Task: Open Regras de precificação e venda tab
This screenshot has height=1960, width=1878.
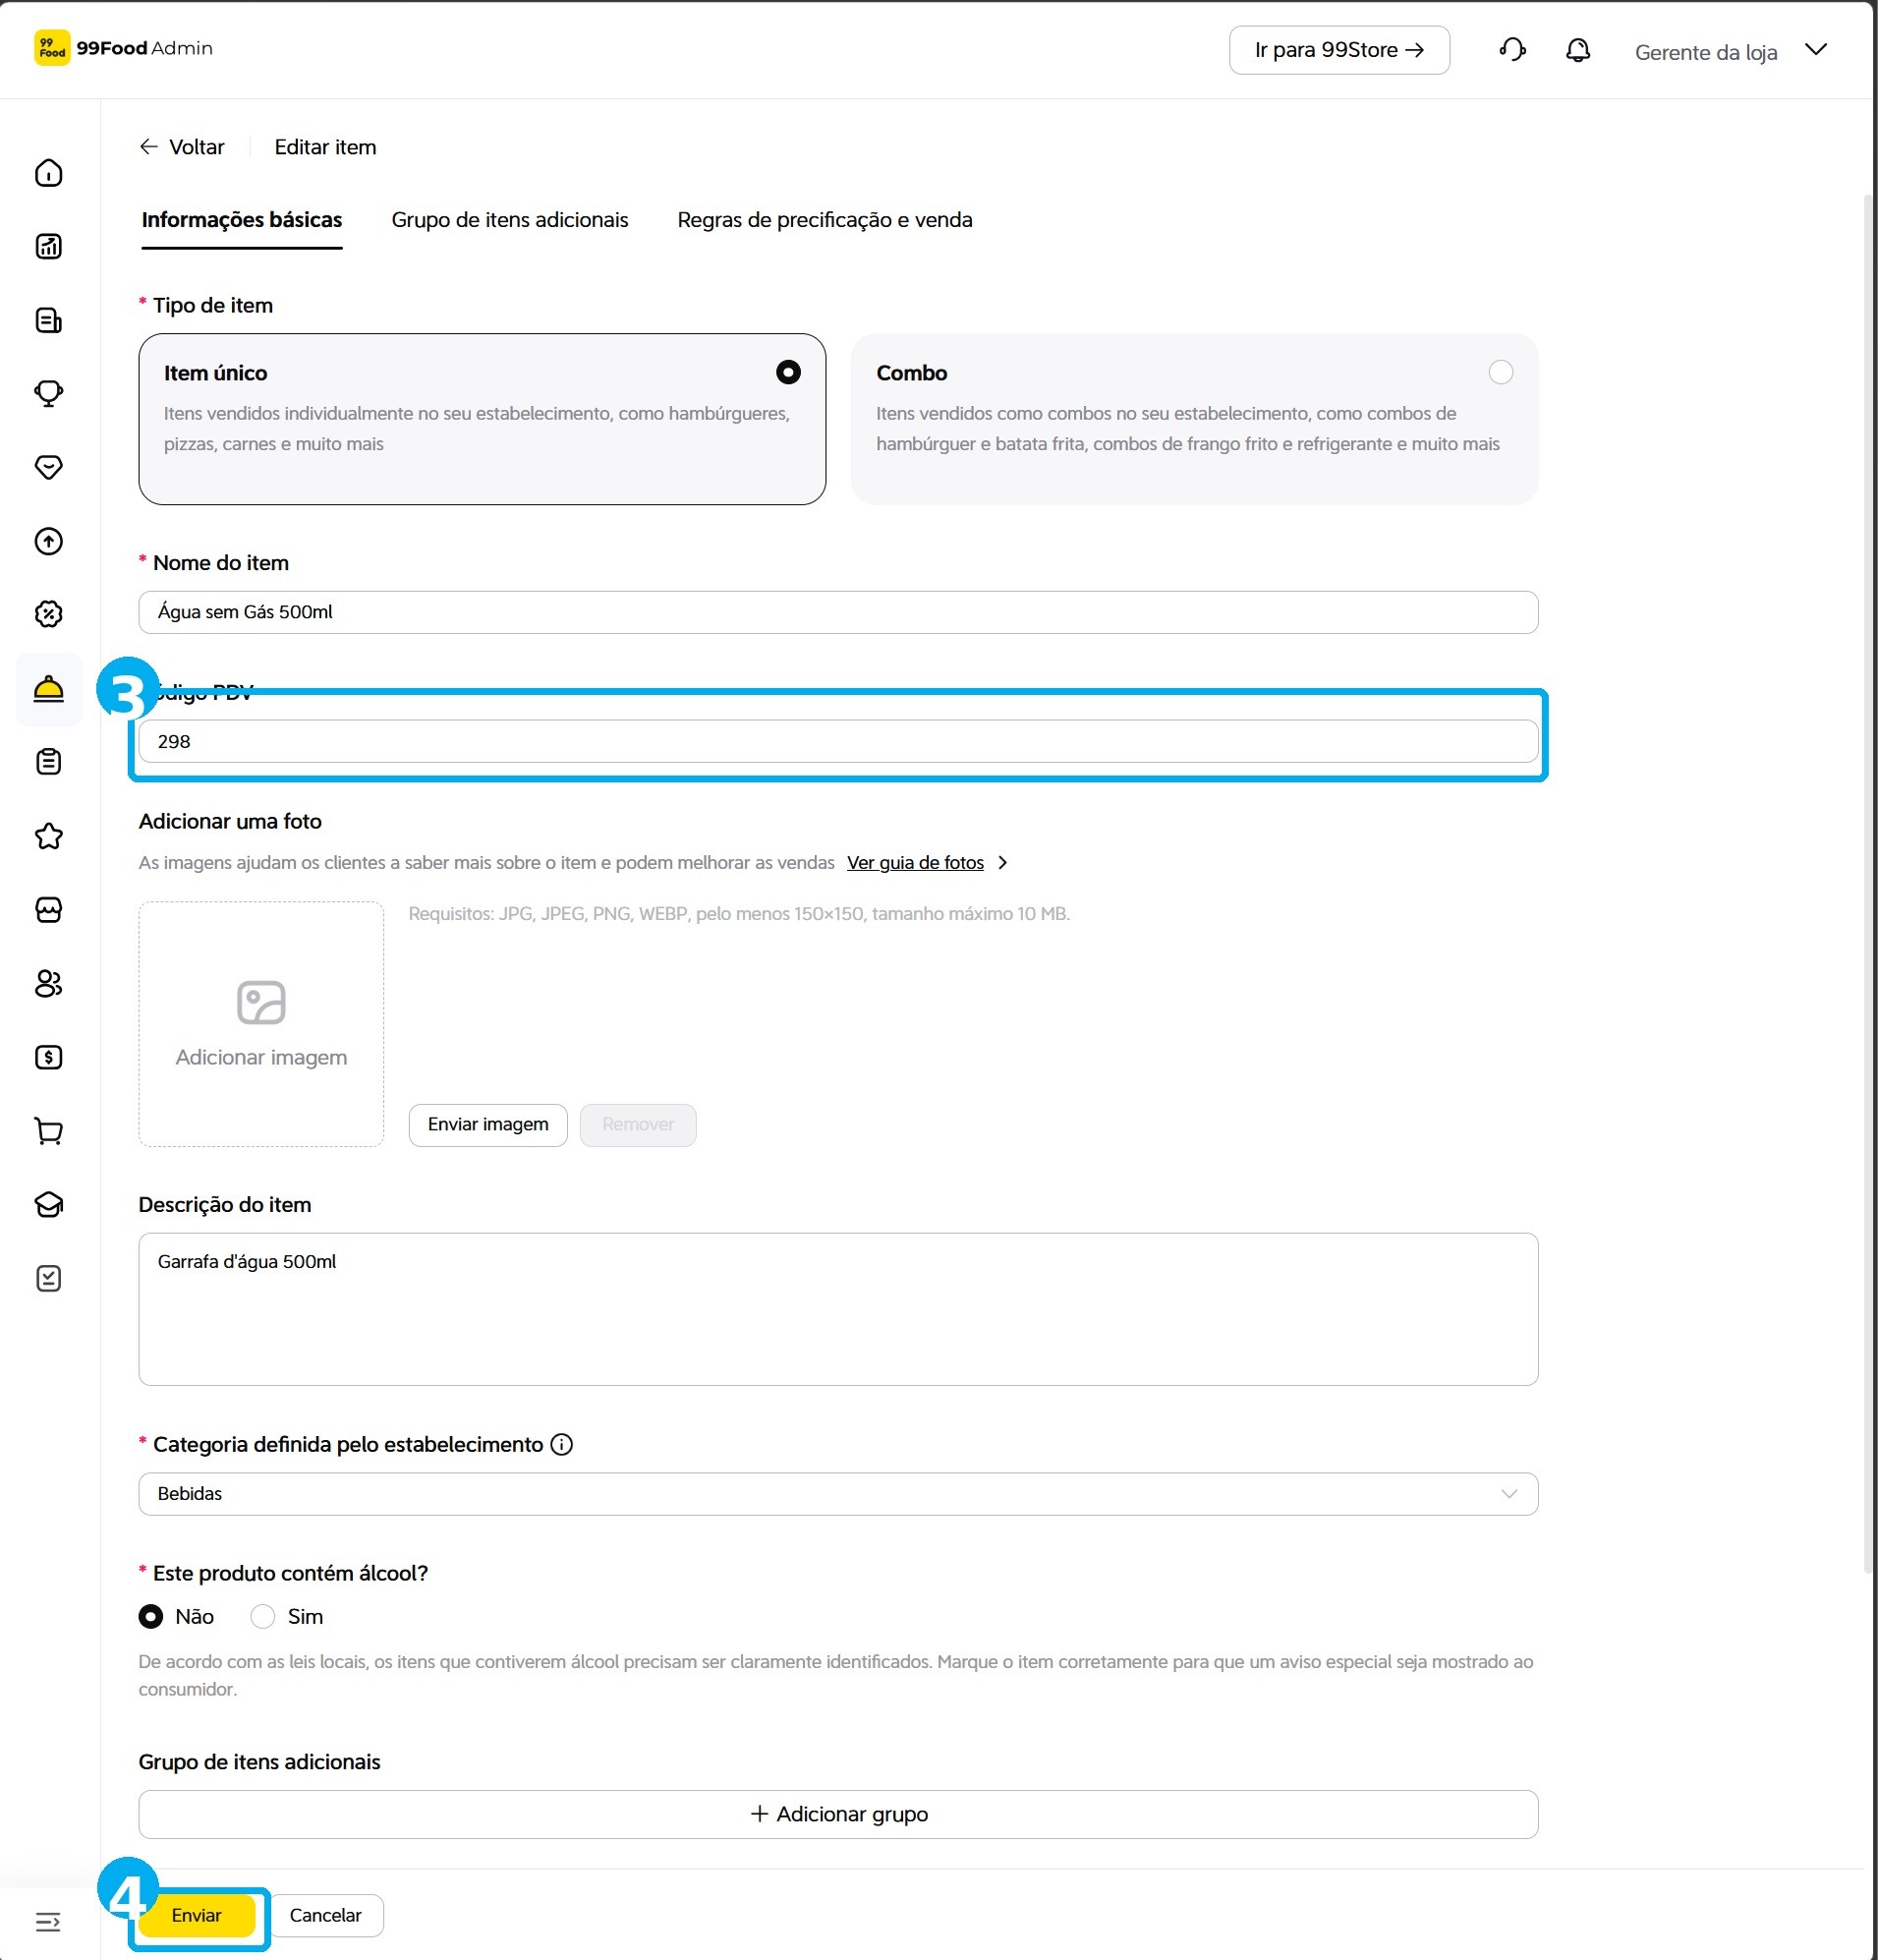Action: click(825, 220)
